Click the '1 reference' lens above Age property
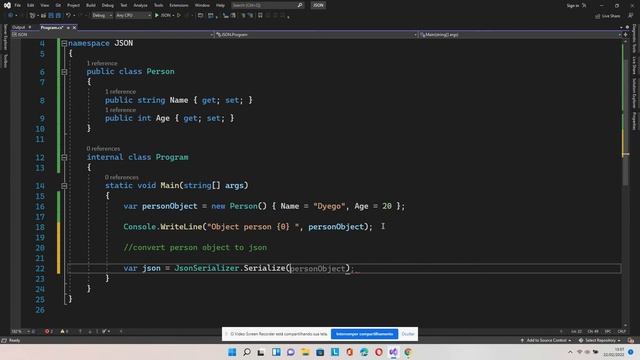This screenshot has height=360, width=640. pos(120,110)
